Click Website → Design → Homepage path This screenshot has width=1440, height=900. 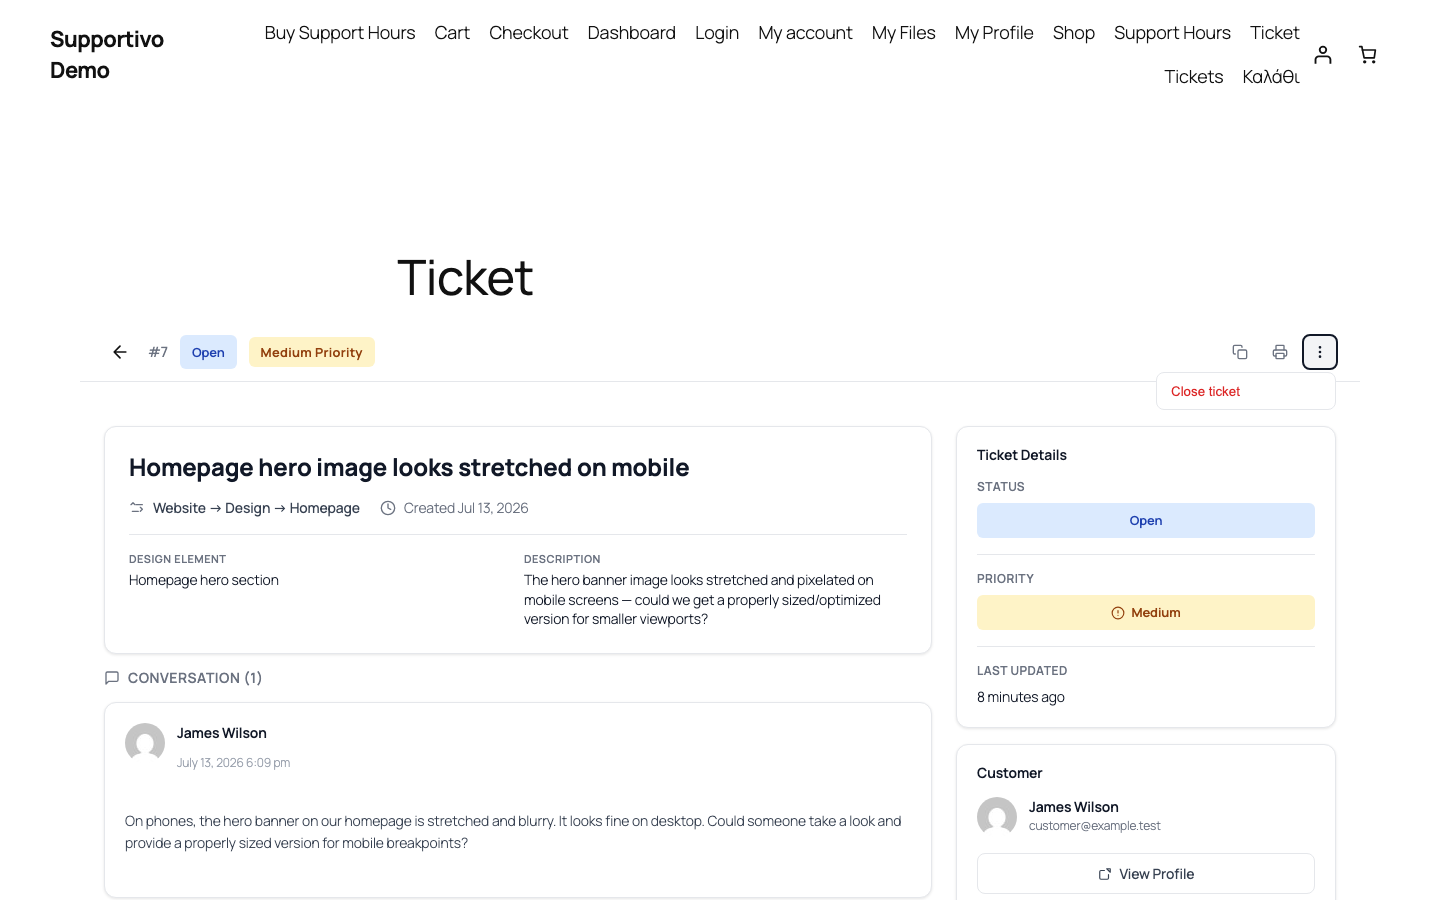tap(256, 508)
